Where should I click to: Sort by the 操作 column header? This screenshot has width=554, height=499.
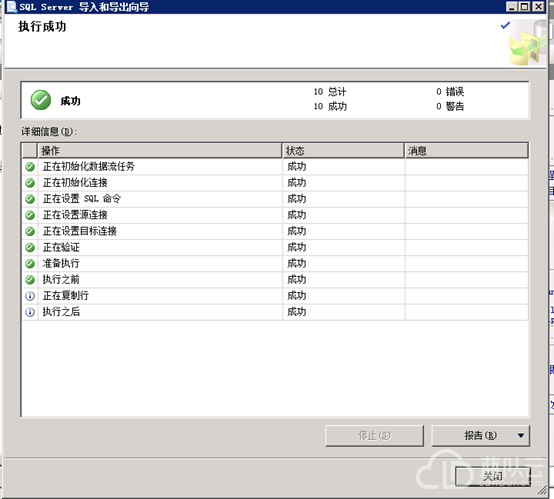159,151
